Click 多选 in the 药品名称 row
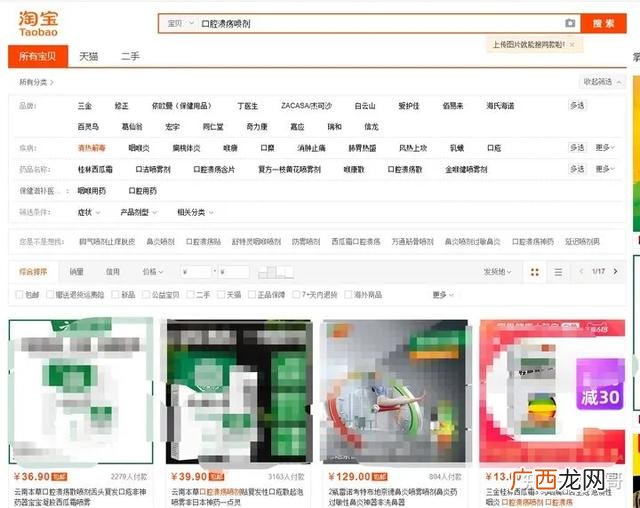Screen dimensions: 640x508 pyautogui.click(x=577, y=169)
